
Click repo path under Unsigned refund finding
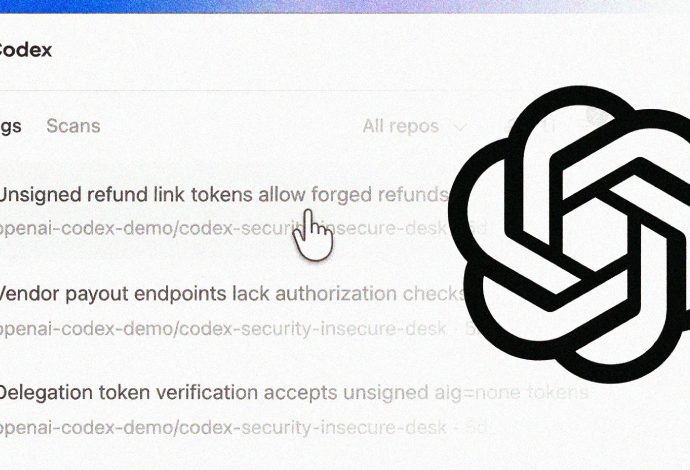pos(222,228)
